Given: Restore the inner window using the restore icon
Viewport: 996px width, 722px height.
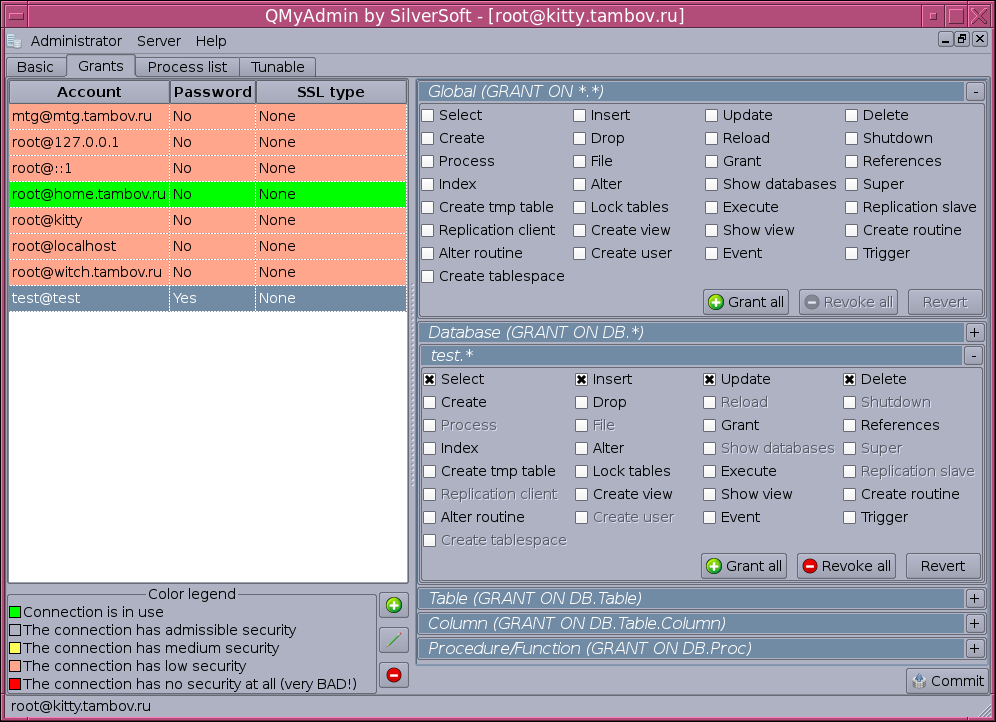Looking at the screenshot, I should (x=962, y=39).
